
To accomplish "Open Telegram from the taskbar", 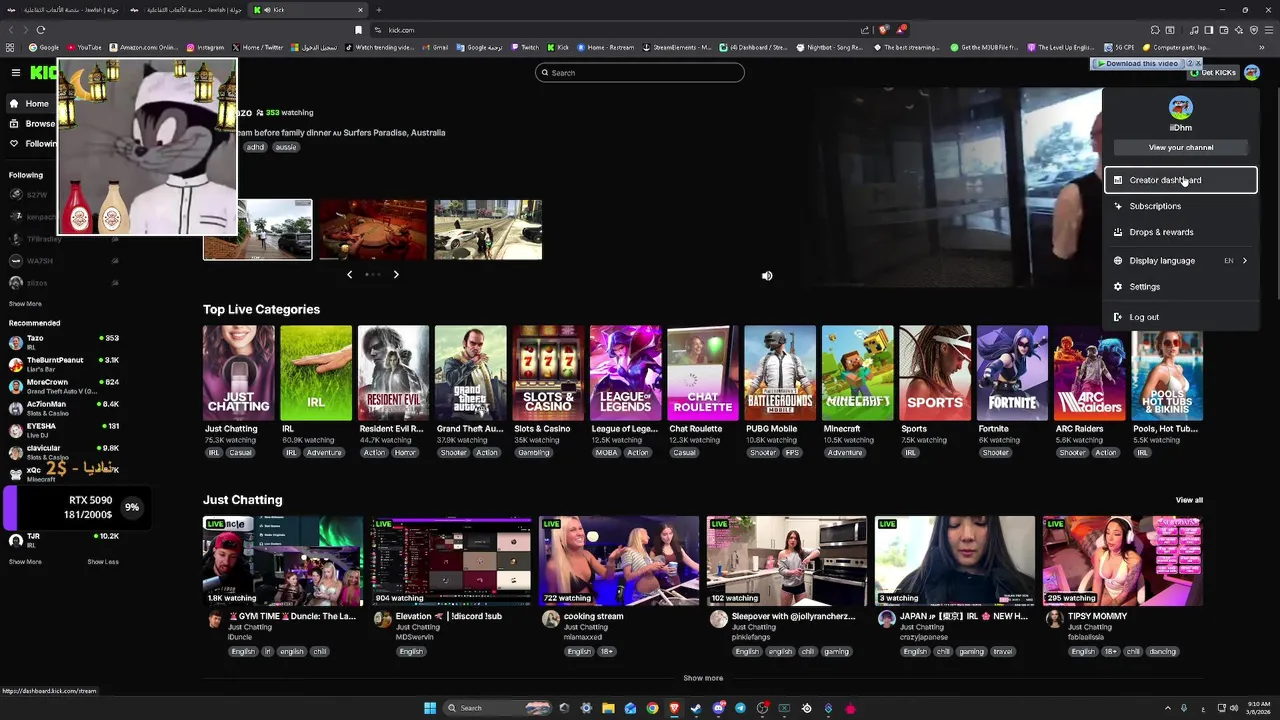I will 740,708.
